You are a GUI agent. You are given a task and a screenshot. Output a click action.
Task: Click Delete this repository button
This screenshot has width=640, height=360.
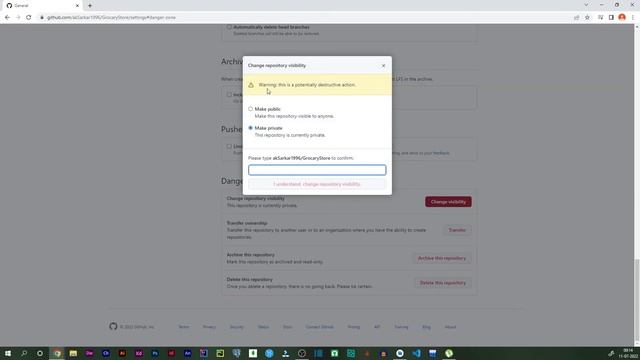coord(443,283)
